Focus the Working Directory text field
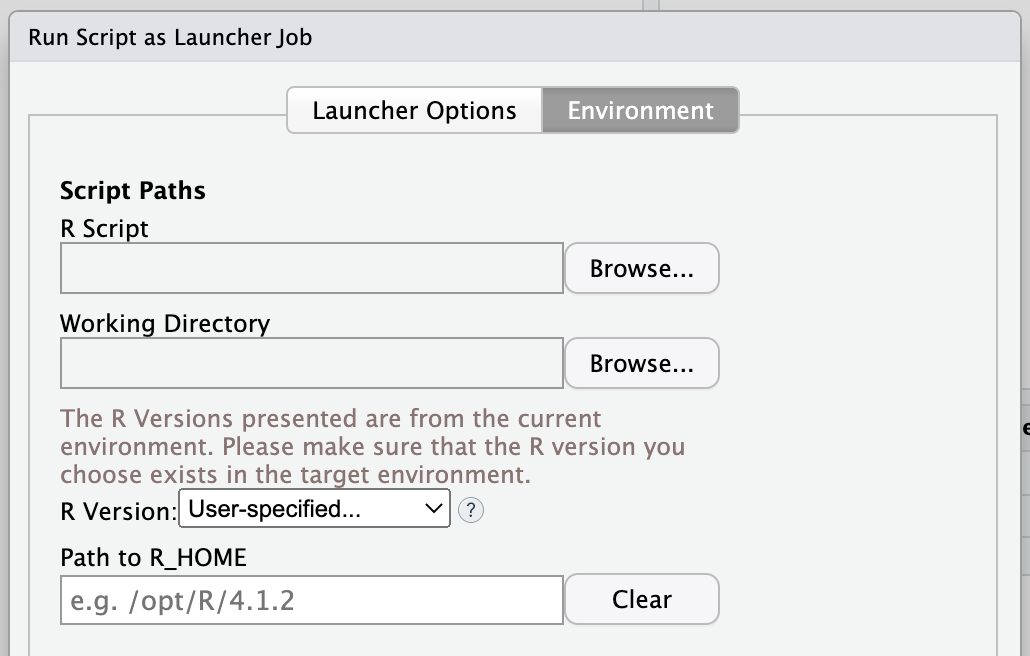 [311, 363]
